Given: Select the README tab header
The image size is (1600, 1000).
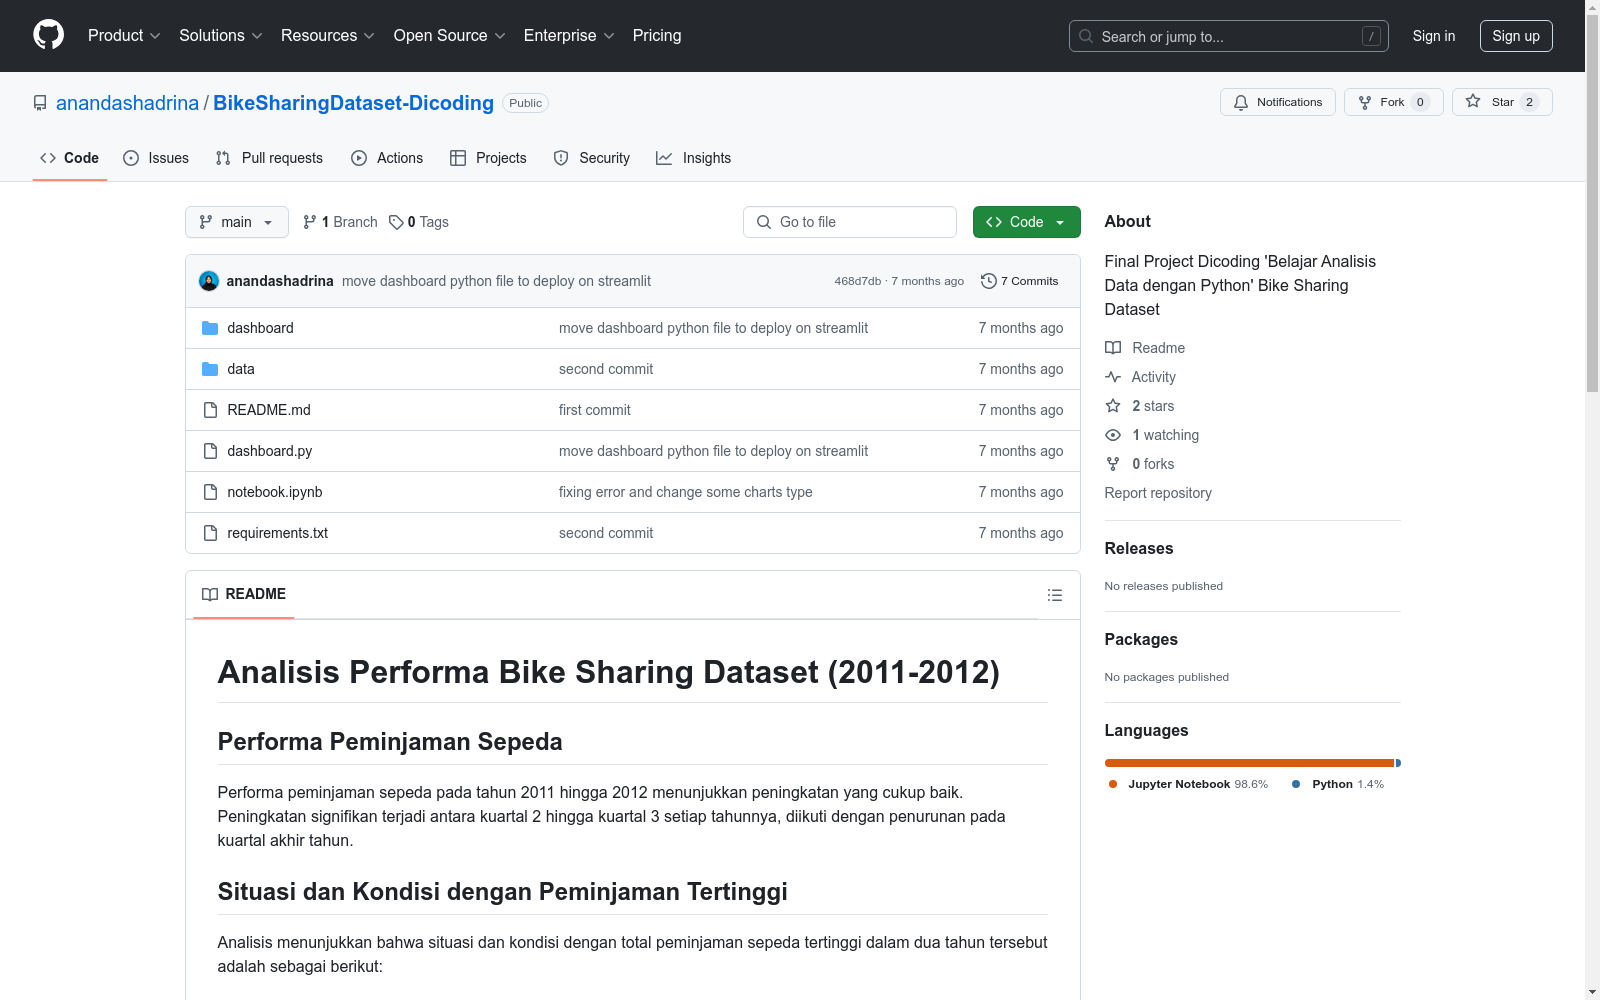Looking at the screenshot, I should [x=244, y=594].
